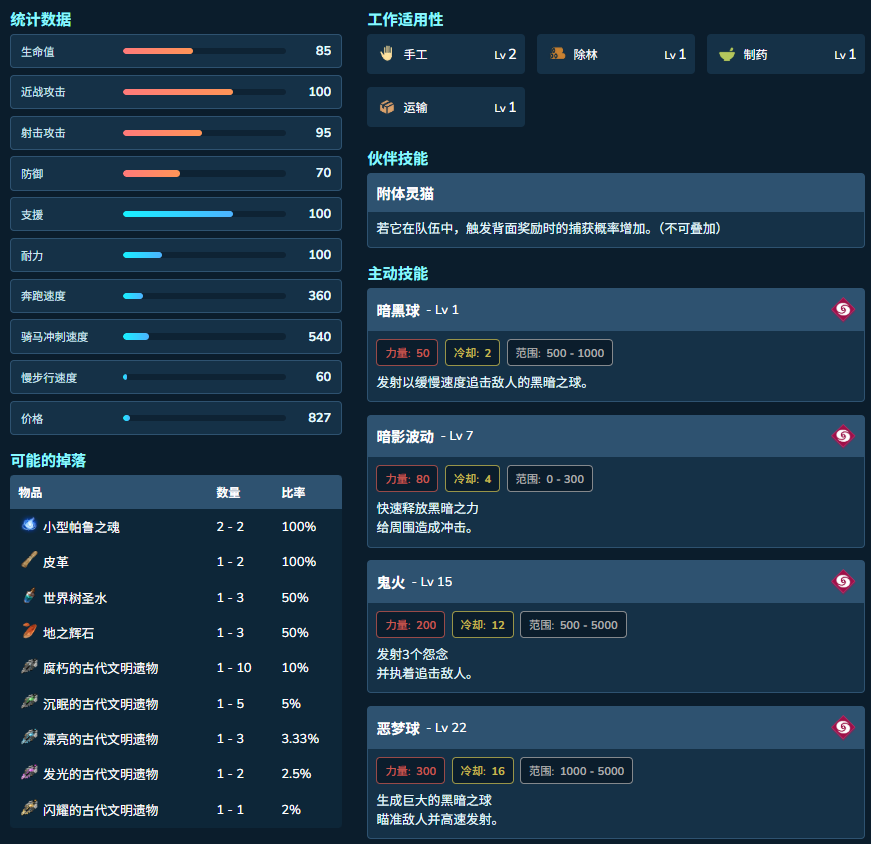Click the 比率 column header
Image resolution: width=871 pixels, height=844 pixels.
(293, 492)
